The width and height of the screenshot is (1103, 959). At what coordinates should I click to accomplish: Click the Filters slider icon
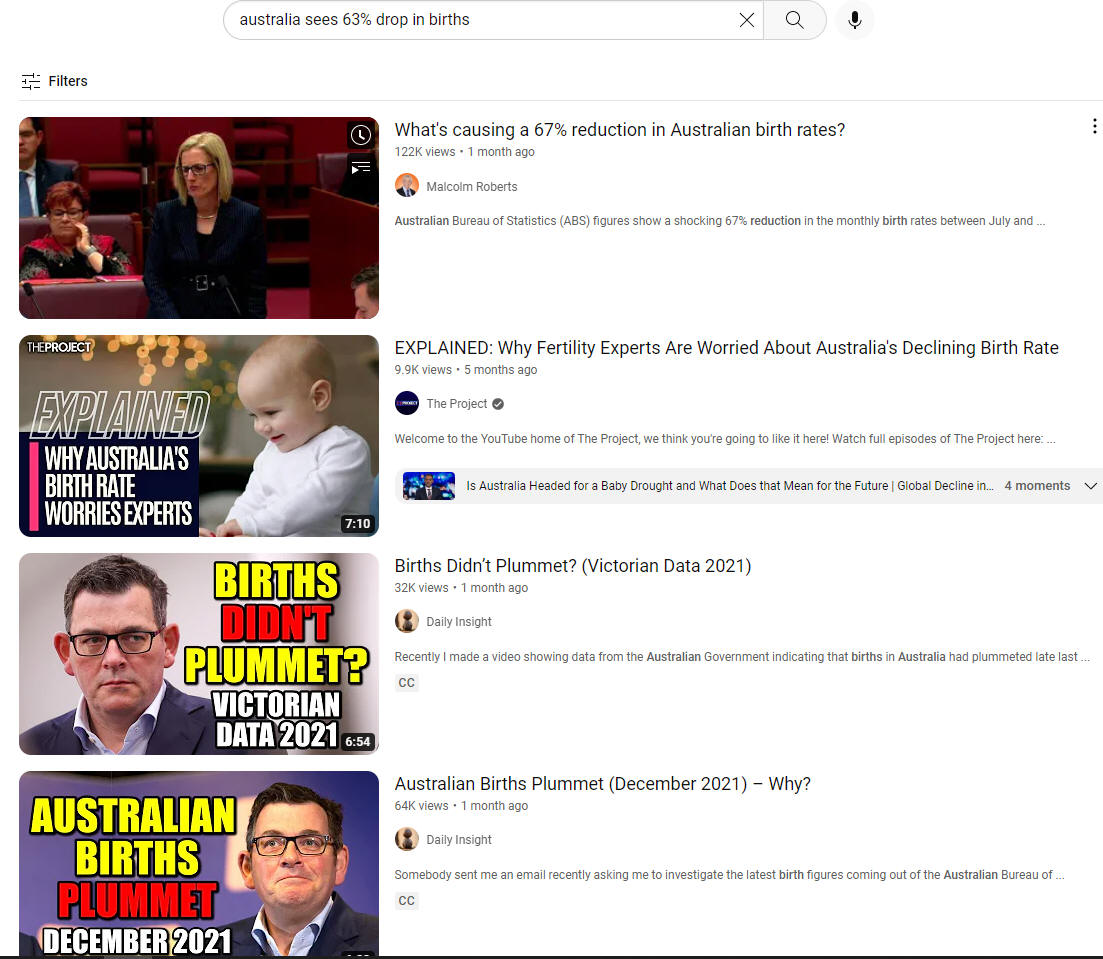(31, 81)
